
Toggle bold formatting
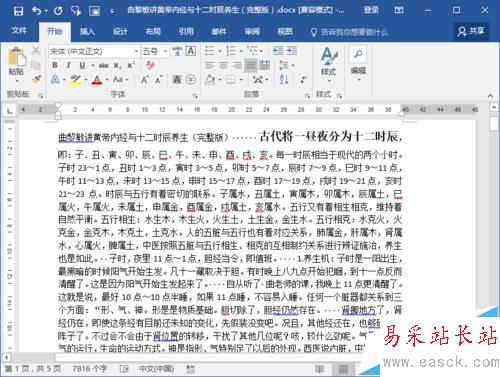tap(55, 65)
